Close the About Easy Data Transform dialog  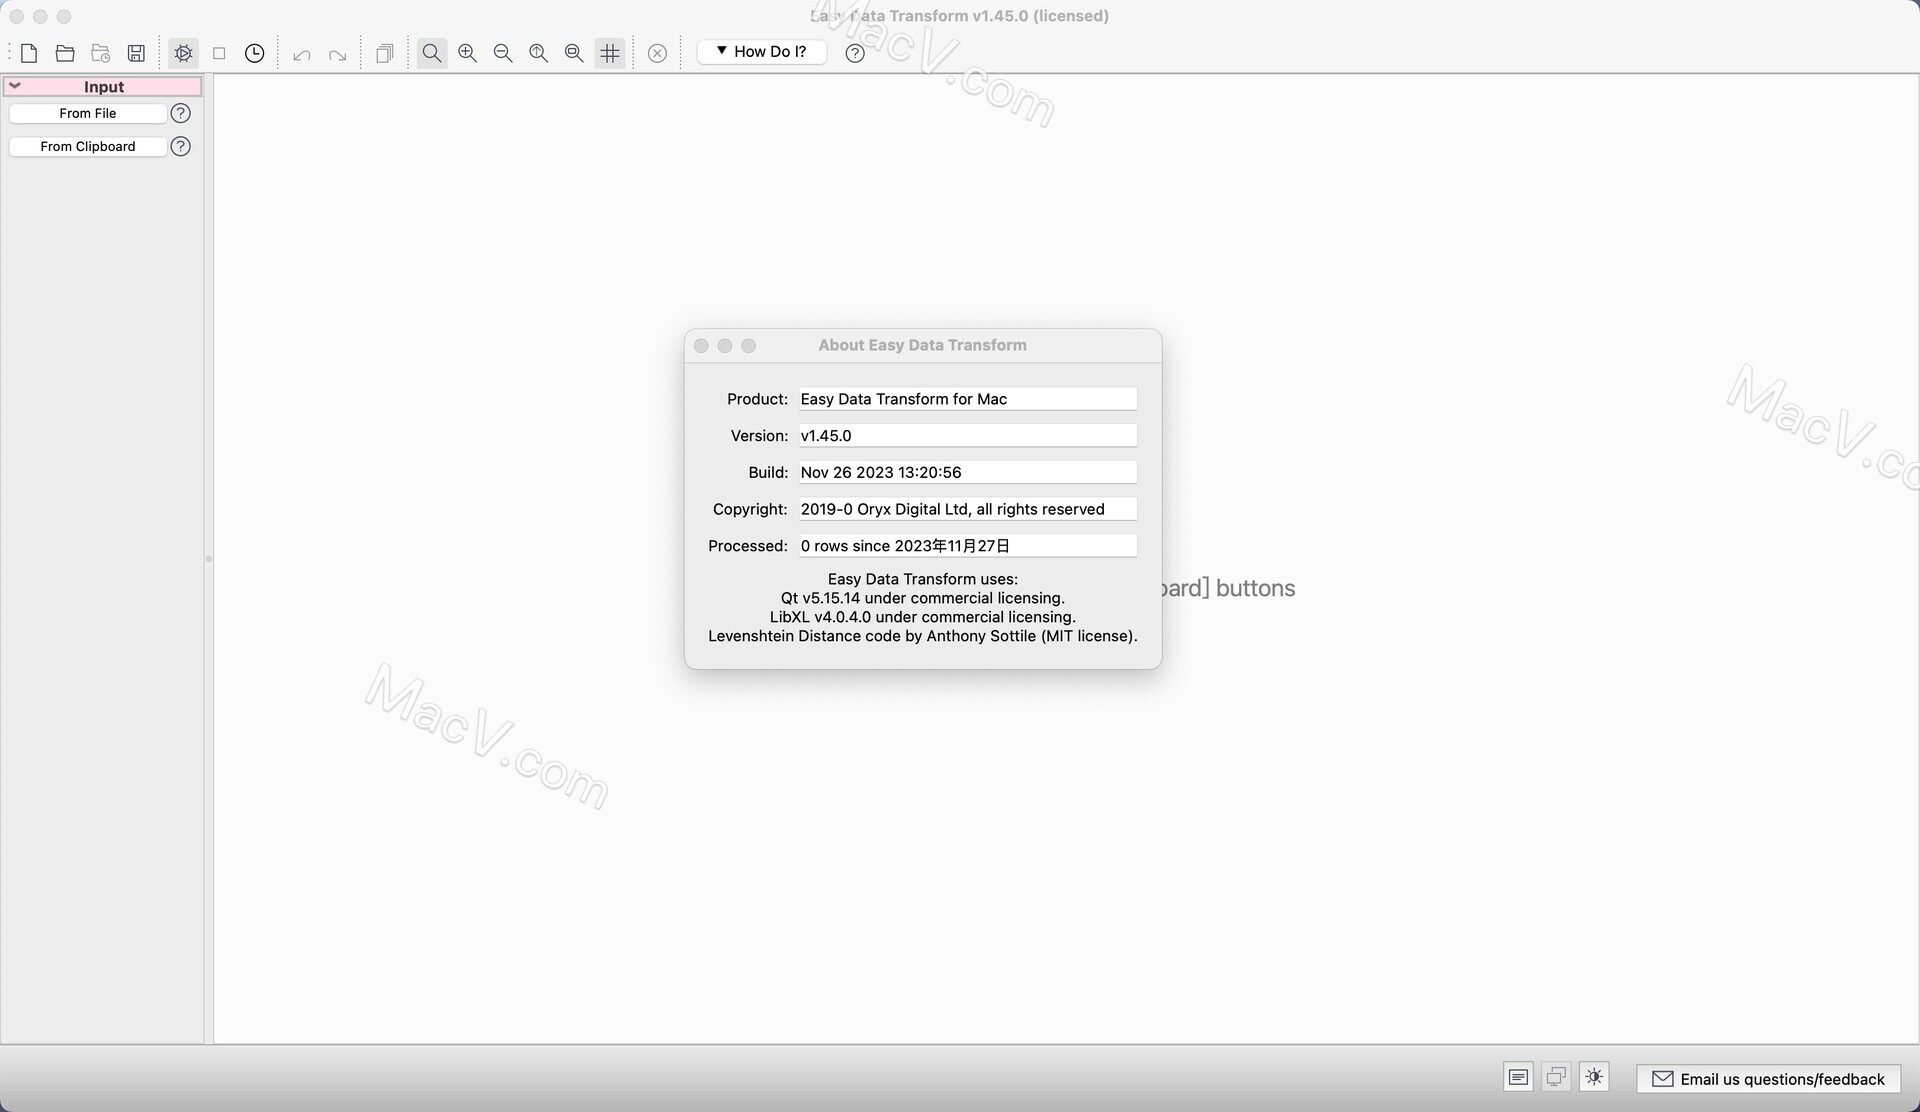(x=701, y=346)
